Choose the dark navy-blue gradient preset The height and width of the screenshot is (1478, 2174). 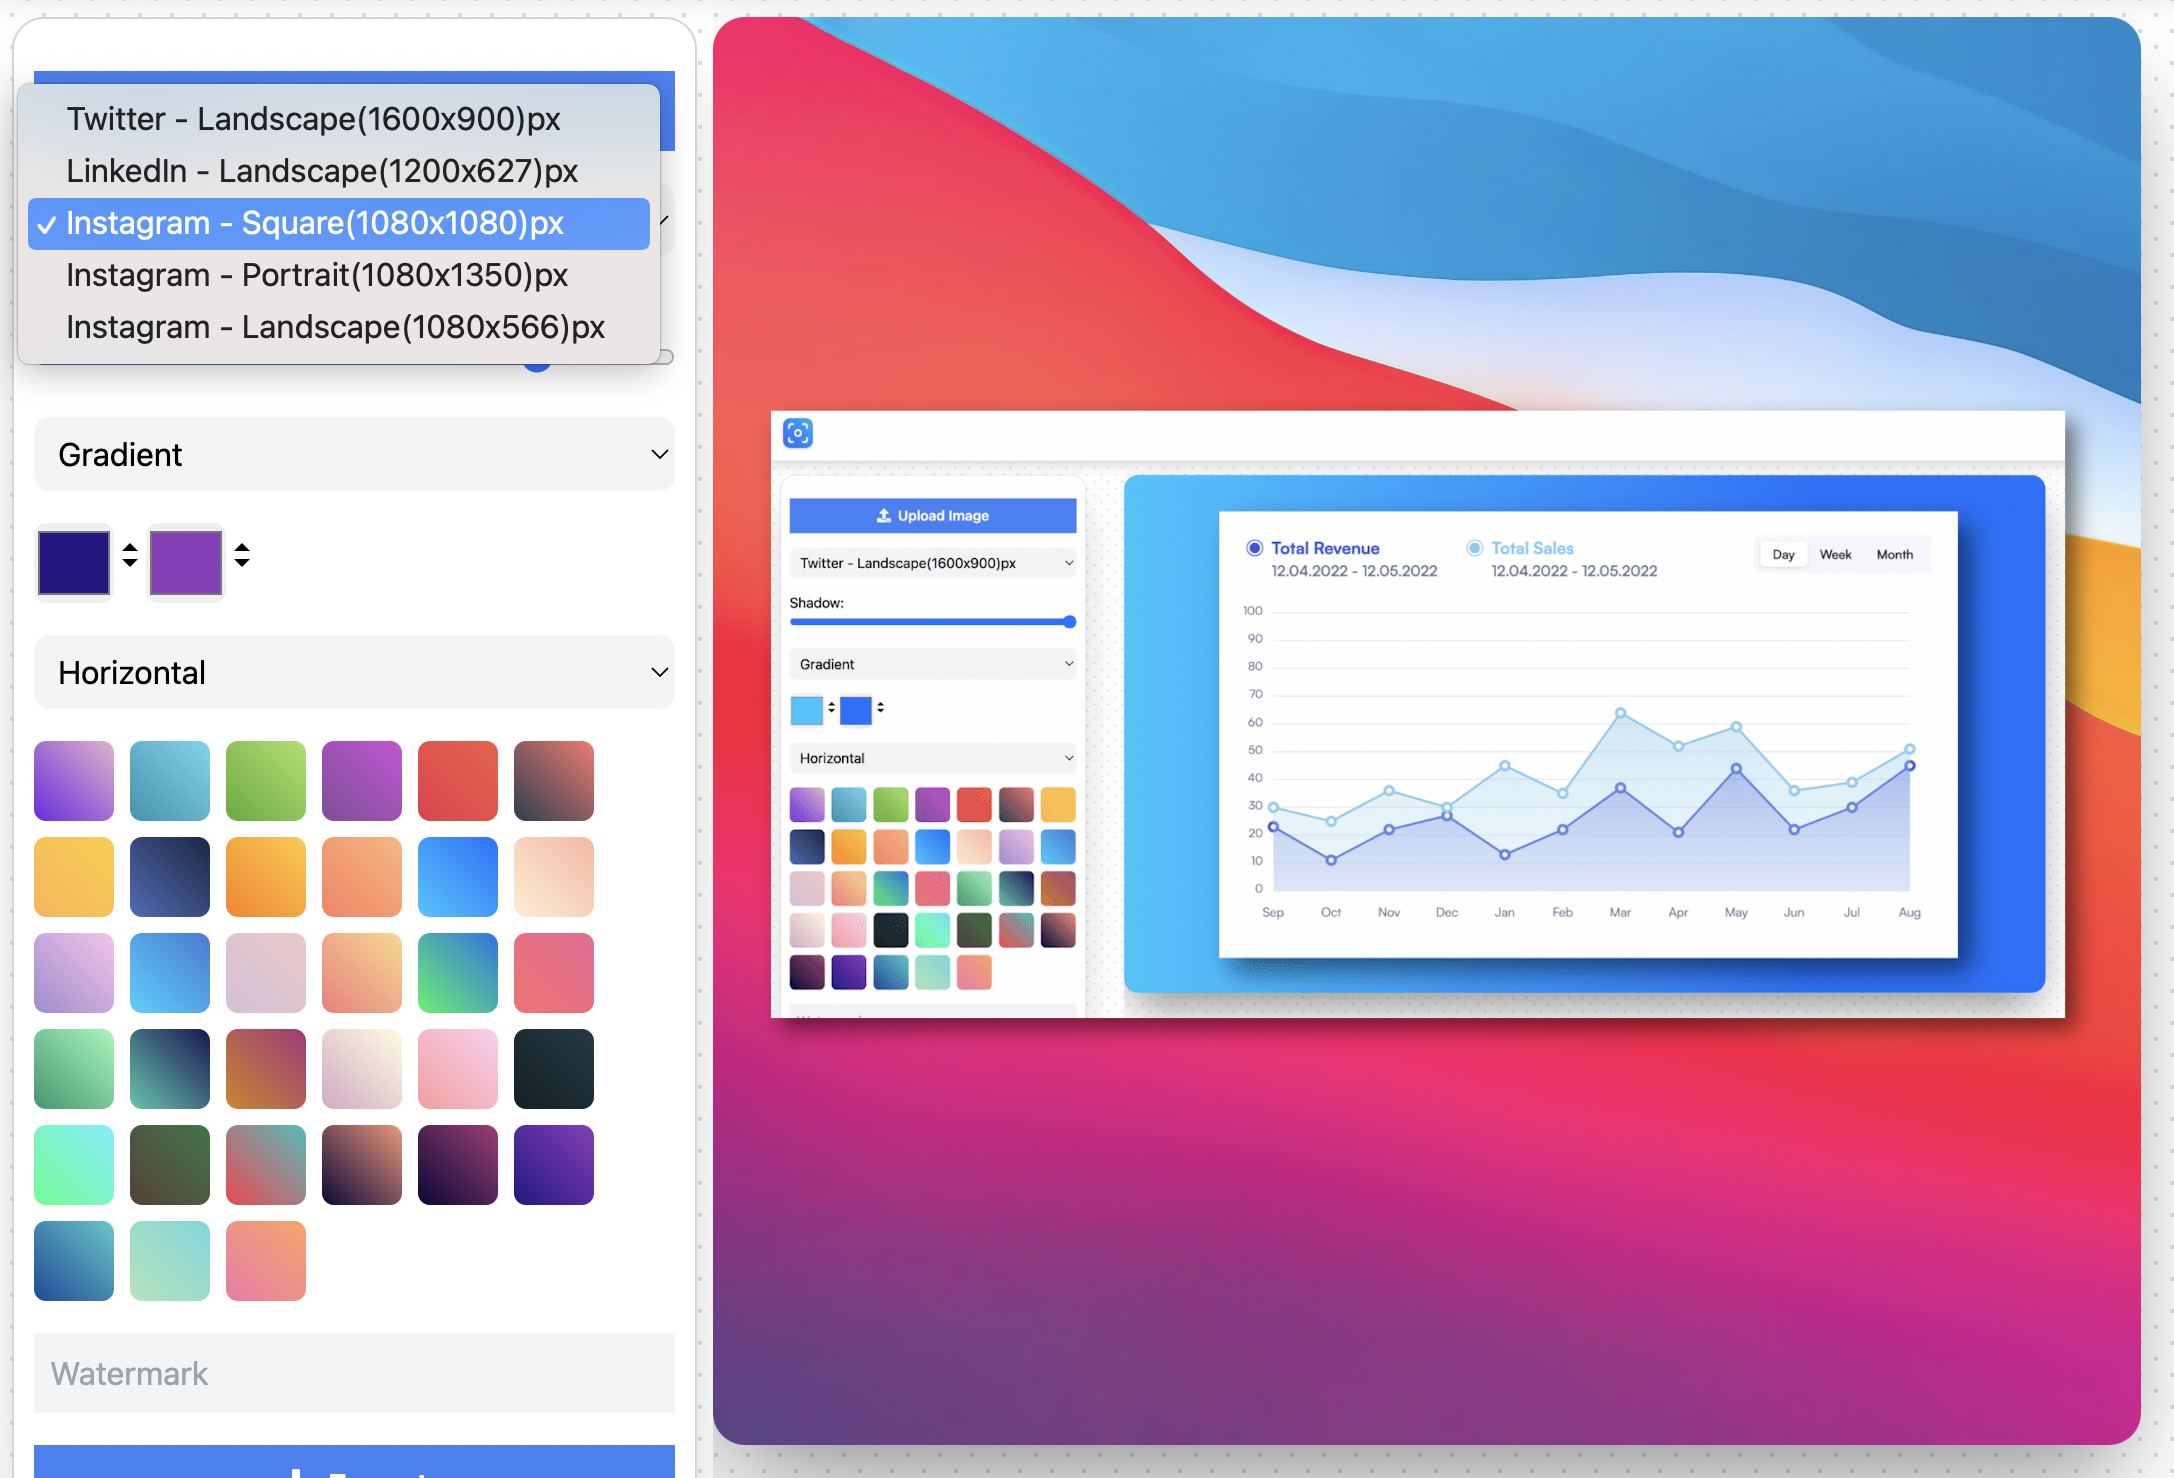170,877
